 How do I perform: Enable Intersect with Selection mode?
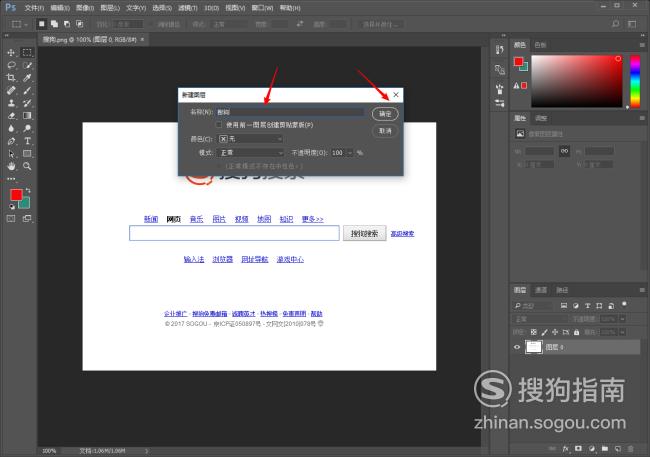[x=80, y=24]
